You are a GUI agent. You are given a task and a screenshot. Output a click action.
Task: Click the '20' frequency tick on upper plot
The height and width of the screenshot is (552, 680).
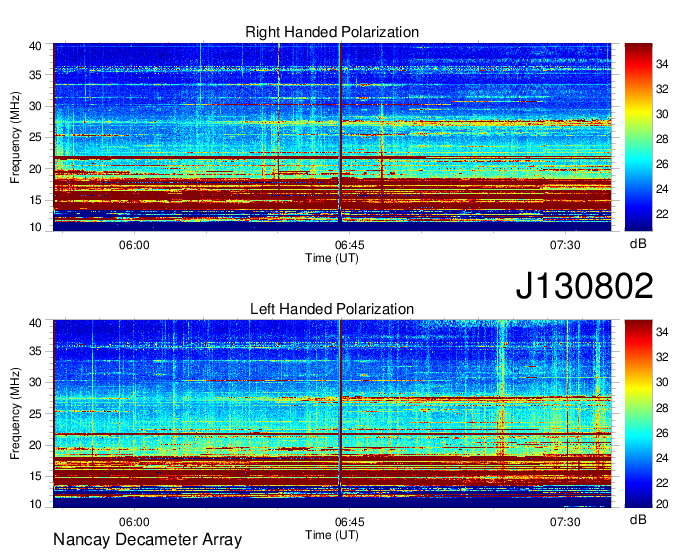coord(35,169)
